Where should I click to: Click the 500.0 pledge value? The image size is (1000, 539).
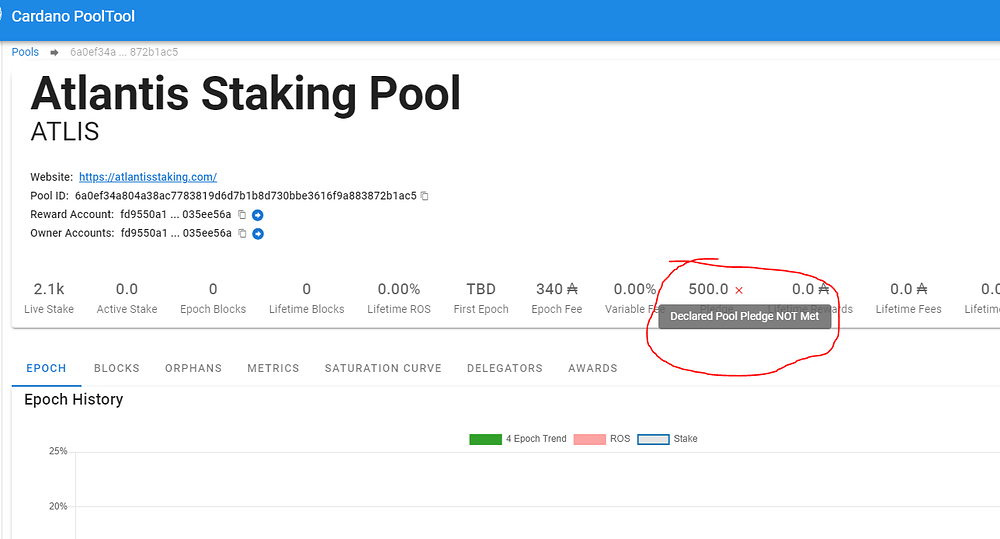[x=708, y=289]
